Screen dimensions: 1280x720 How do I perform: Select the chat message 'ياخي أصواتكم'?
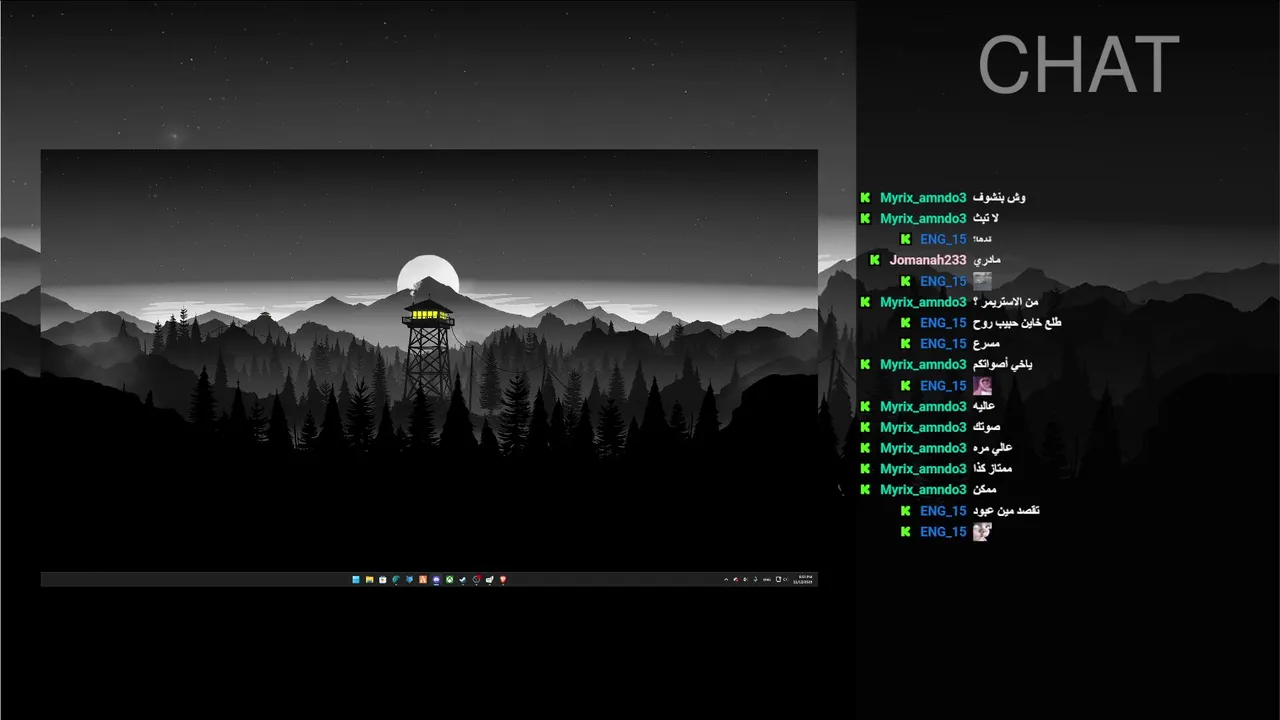point(1003,364)
